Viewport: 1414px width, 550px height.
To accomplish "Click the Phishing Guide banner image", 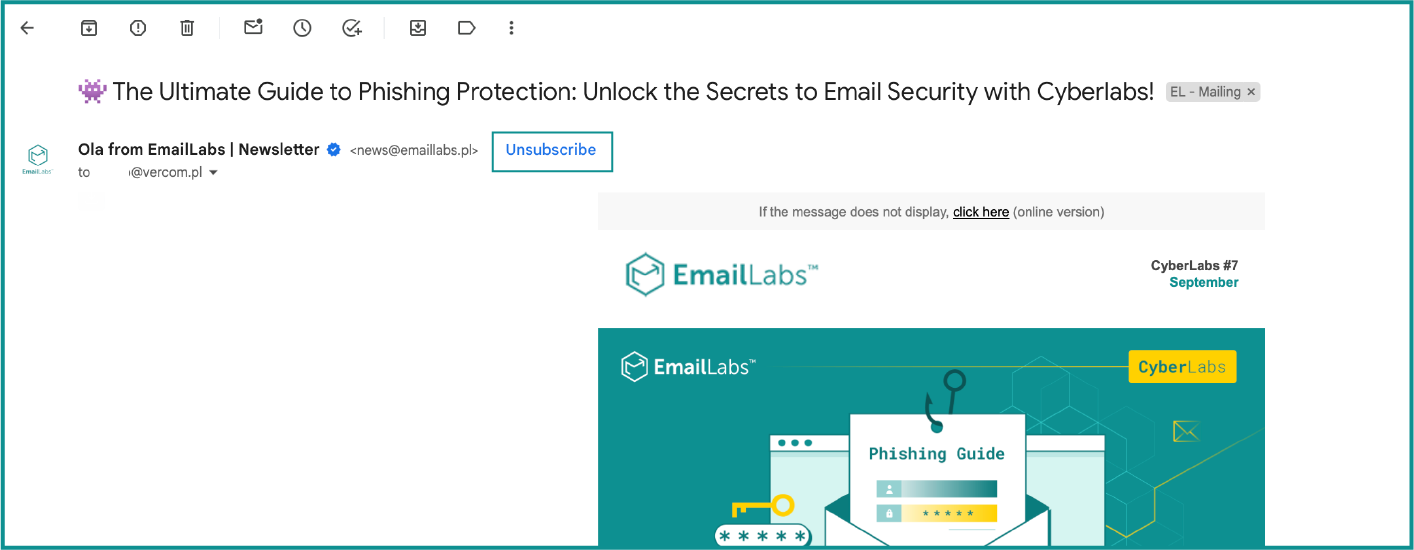I will [x=931, y=438].
